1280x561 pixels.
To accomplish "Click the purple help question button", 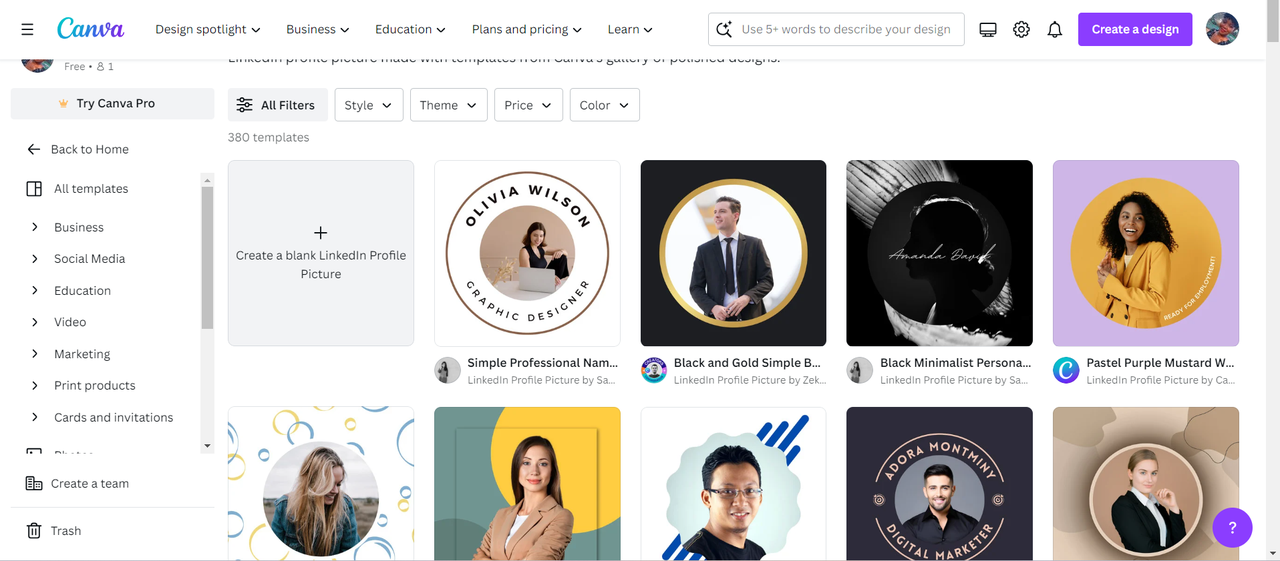I will coord(1232,527).
